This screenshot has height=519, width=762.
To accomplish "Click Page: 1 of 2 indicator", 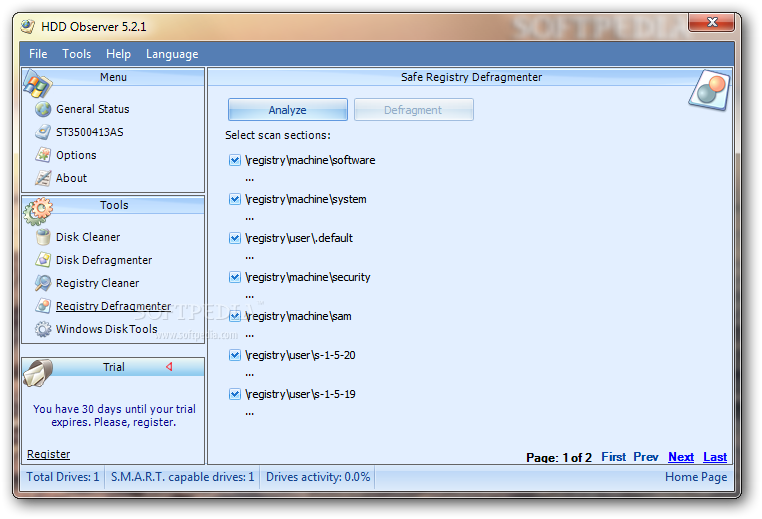I will pos(559,457).
